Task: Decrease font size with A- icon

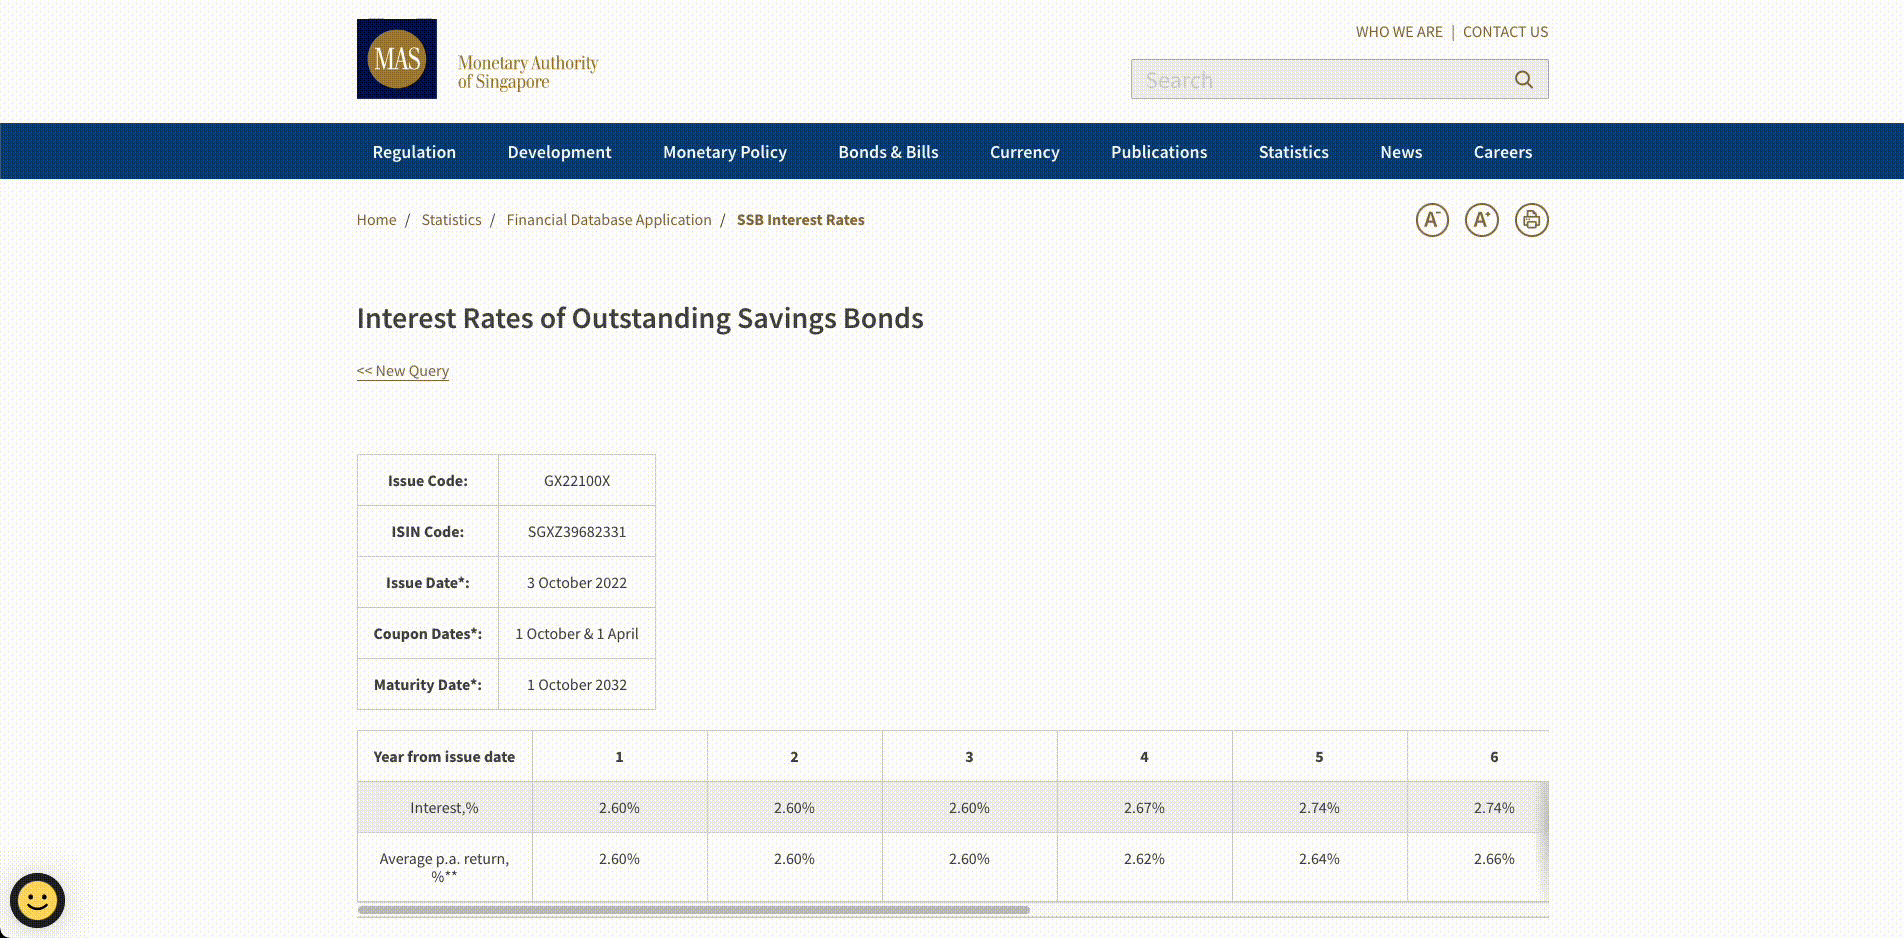Action: [1432, 220]
